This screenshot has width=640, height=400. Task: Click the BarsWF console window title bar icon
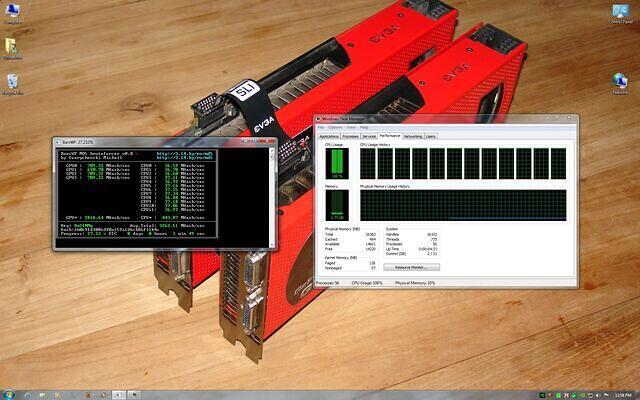58,142
